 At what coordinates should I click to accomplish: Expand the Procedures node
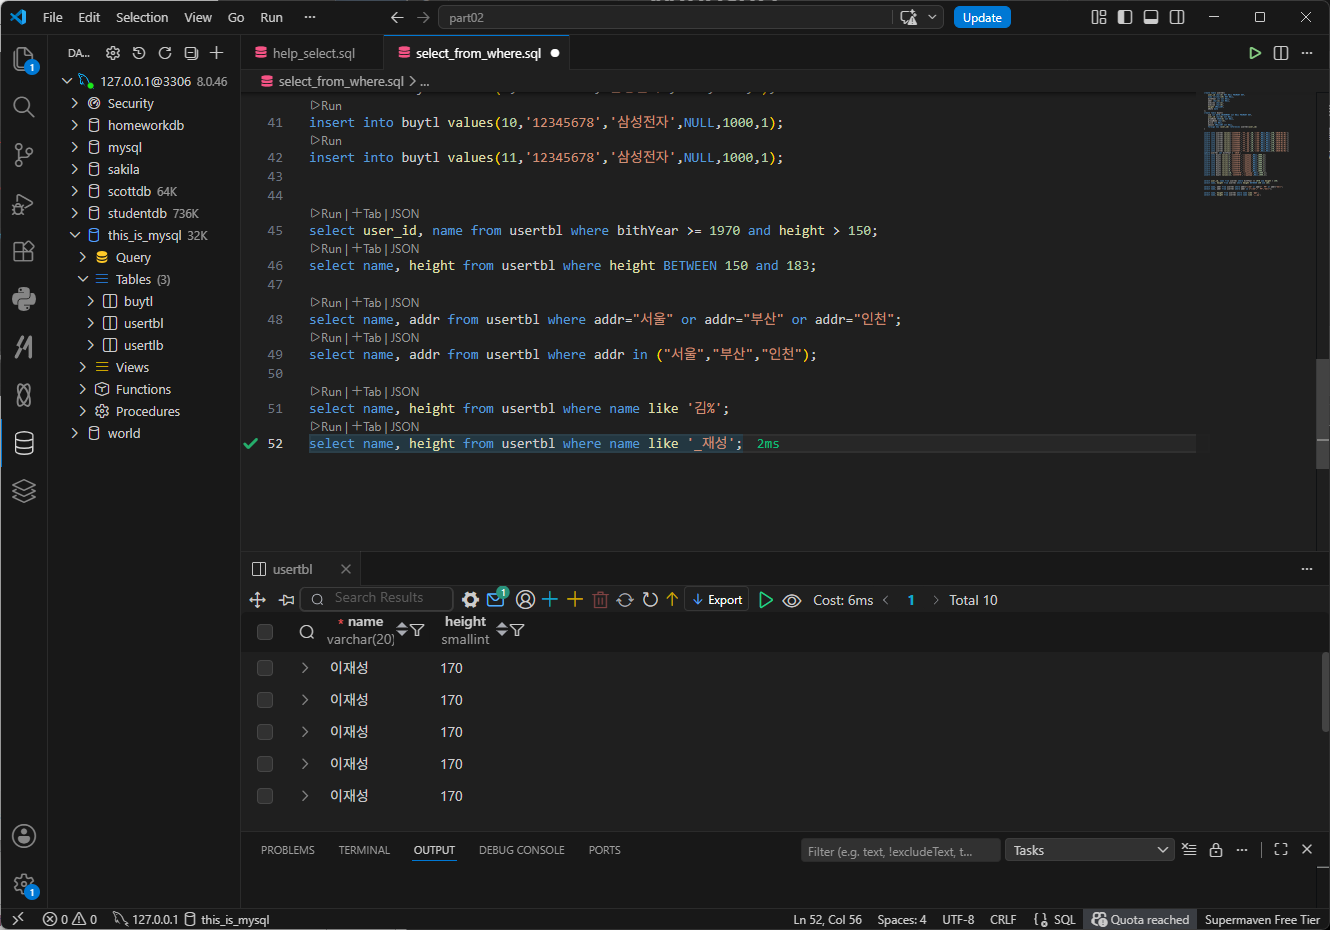pyautogui.click(x=83, y=411)
